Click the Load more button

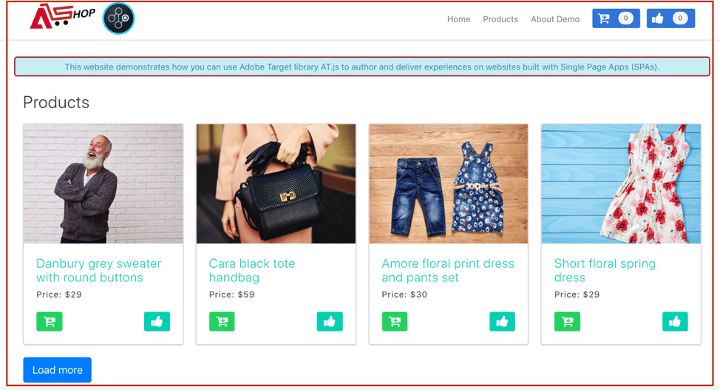pyautogui.click(x=57, y=370)
